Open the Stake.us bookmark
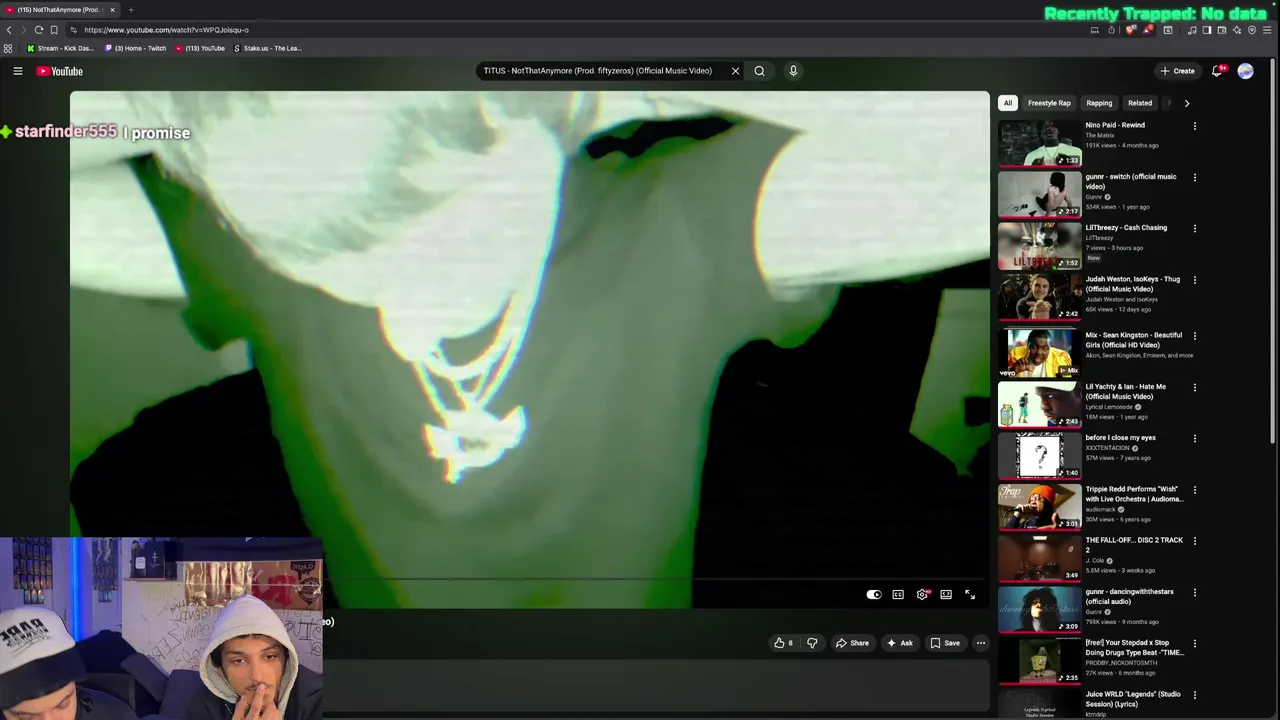Image resolution: width=1280 pixels, height=720 pixels. point(268,48)
